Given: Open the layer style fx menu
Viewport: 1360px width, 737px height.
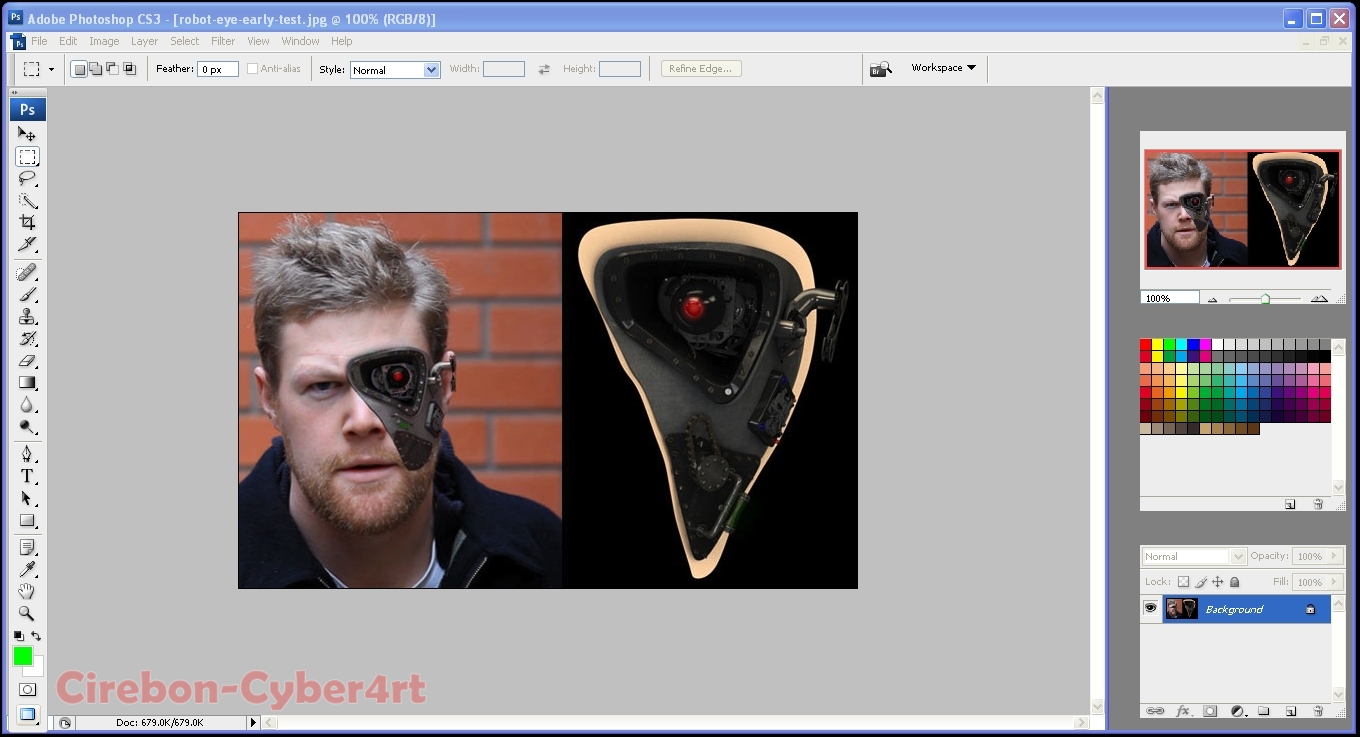Looking at the screenshot, I should pyautogui.click(x=1183, y=711).
